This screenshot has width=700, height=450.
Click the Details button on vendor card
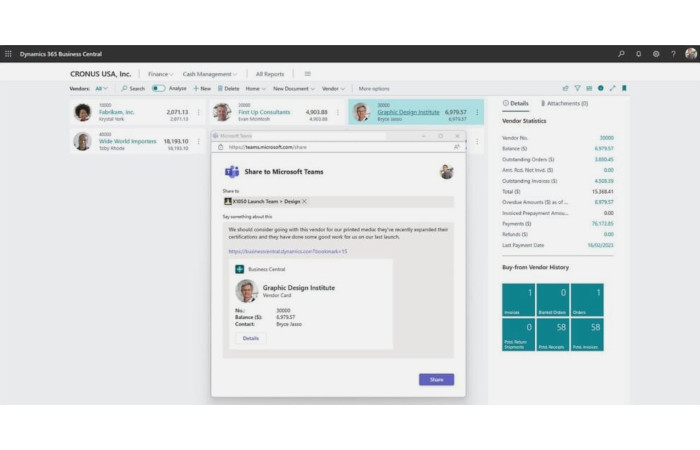pos(250,338)
